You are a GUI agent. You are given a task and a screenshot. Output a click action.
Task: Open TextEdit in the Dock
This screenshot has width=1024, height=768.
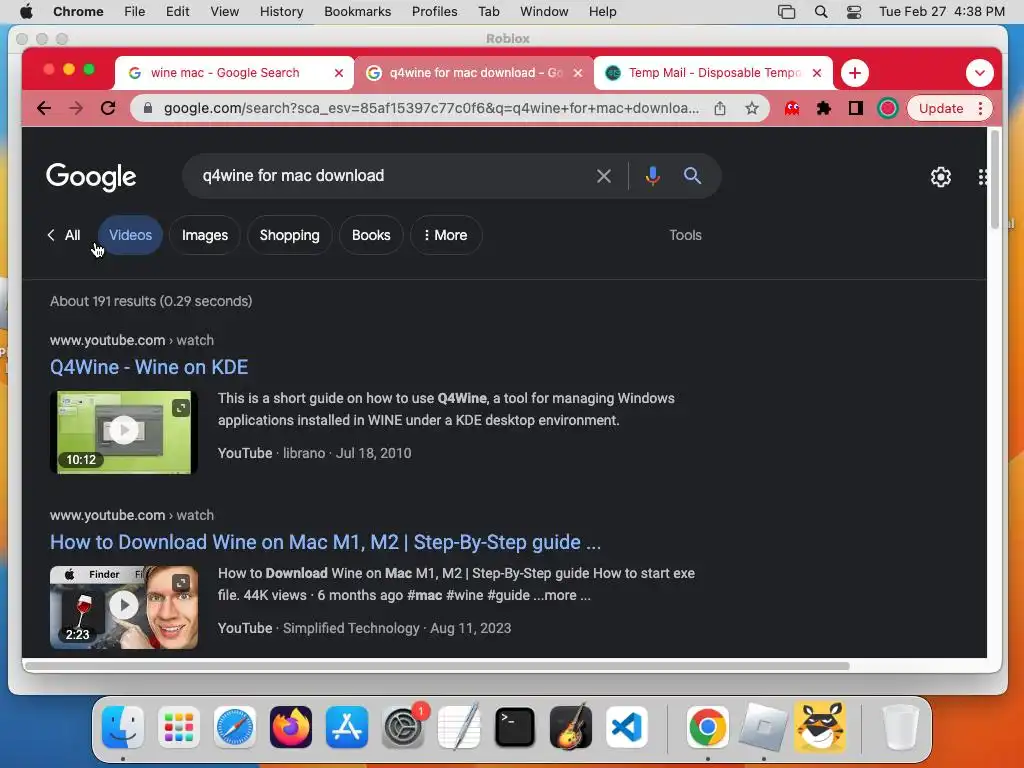coord(459,727)
